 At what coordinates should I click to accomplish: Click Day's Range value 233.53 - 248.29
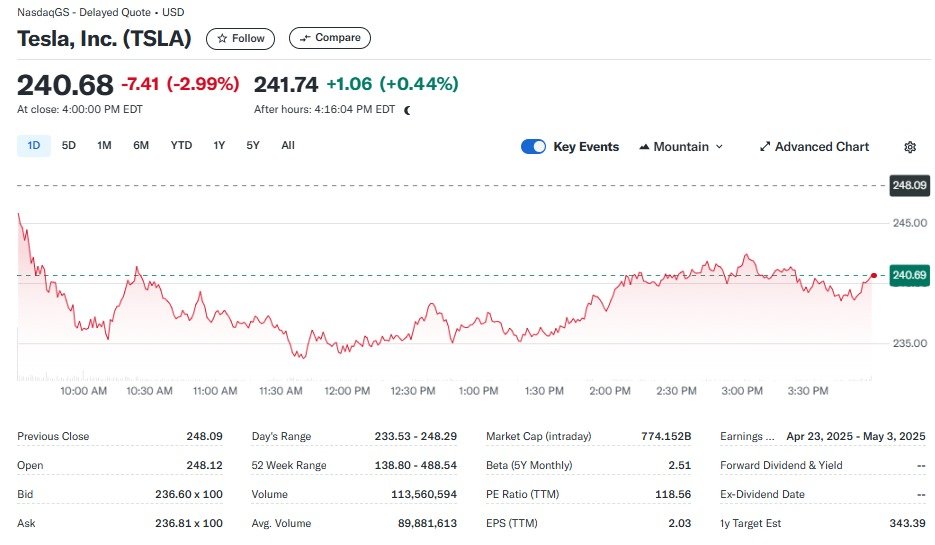tap(416, 436)
